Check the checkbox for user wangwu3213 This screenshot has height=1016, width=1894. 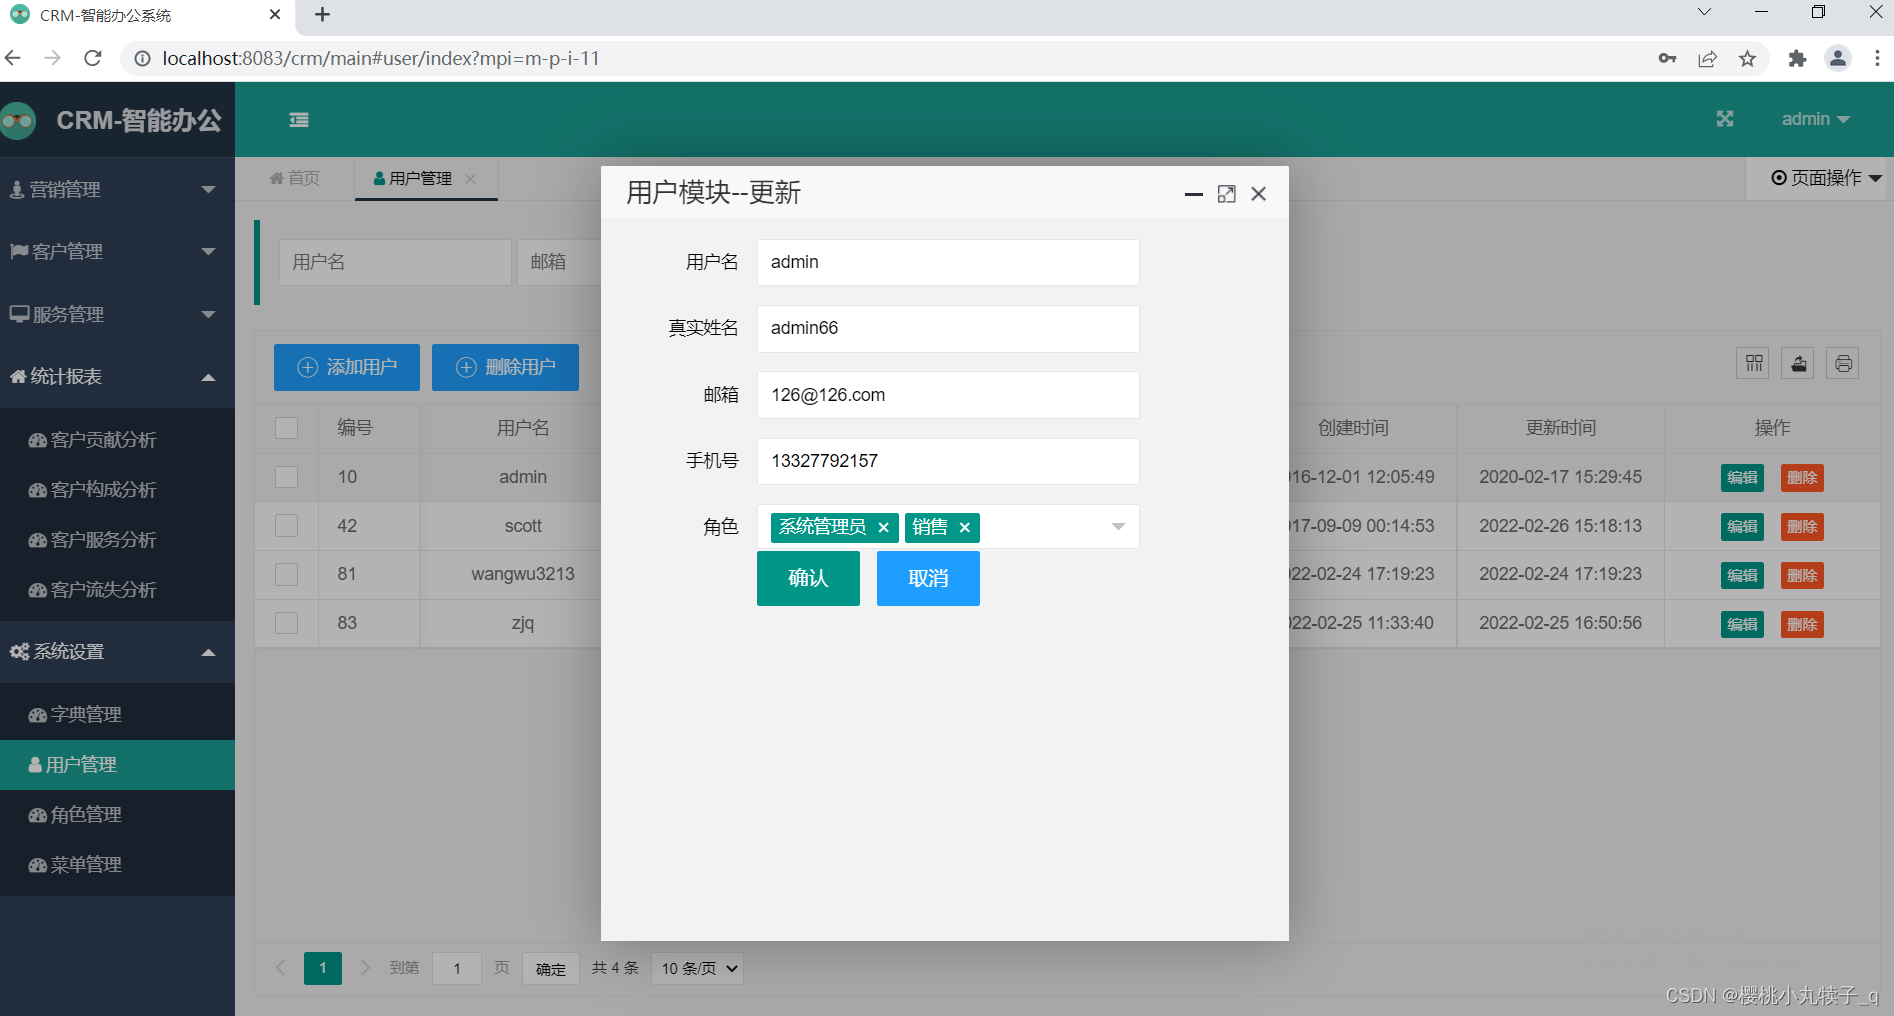(286, 574)
